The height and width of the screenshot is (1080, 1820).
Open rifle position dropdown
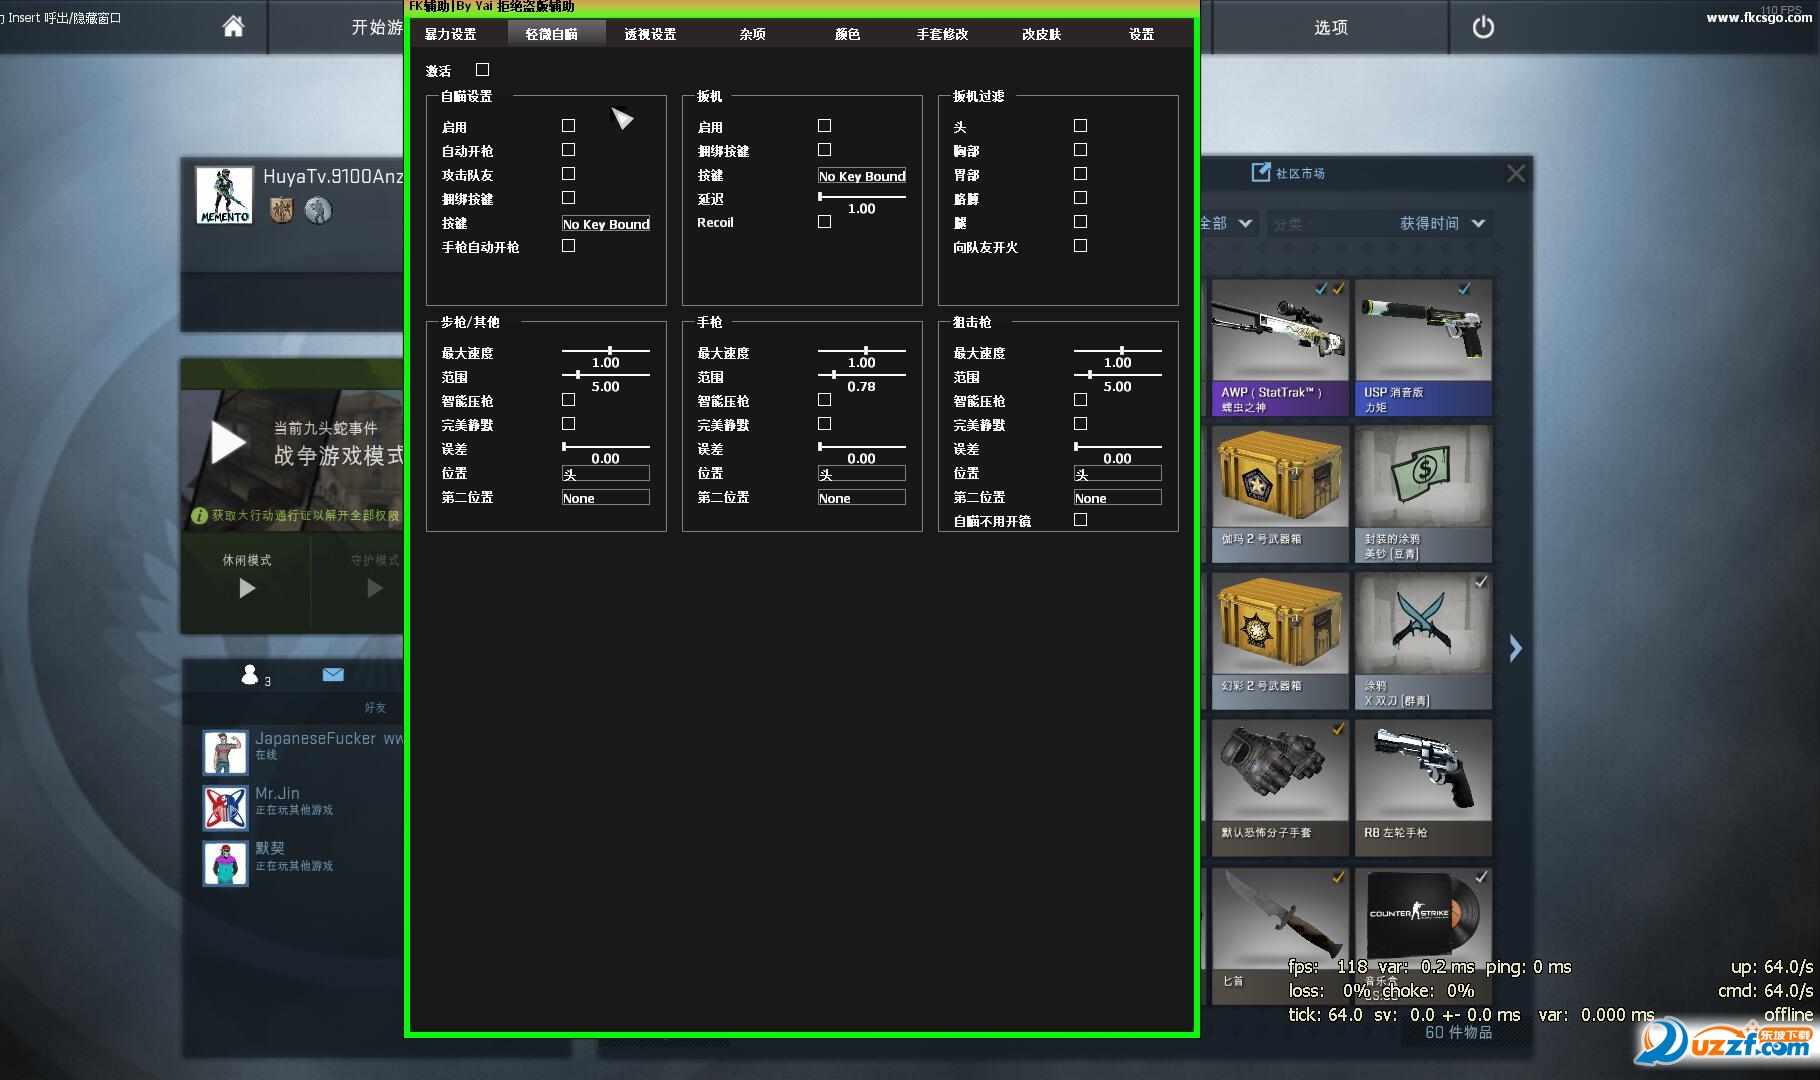tap(606, 474)
